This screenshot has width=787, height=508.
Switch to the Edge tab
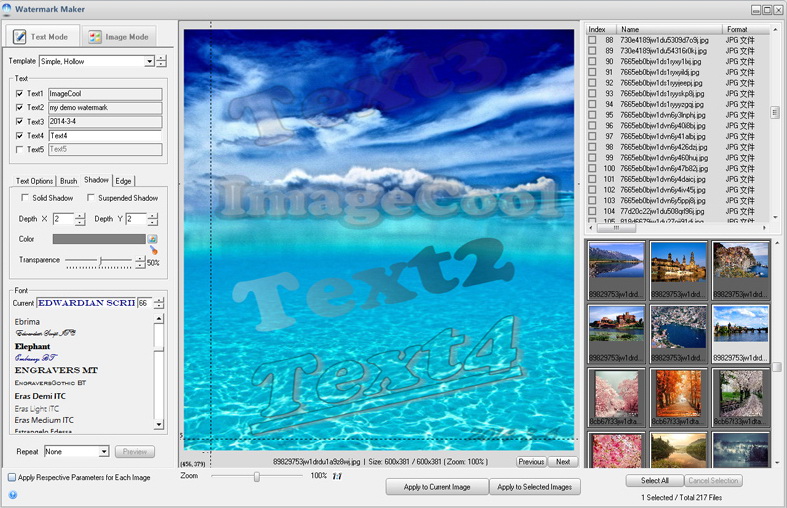[x=123, y=181]
